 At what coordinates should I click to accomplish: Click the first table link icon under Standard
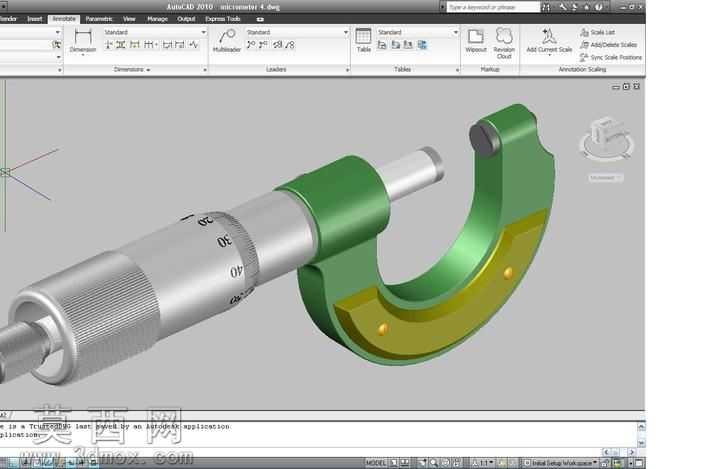382,44
